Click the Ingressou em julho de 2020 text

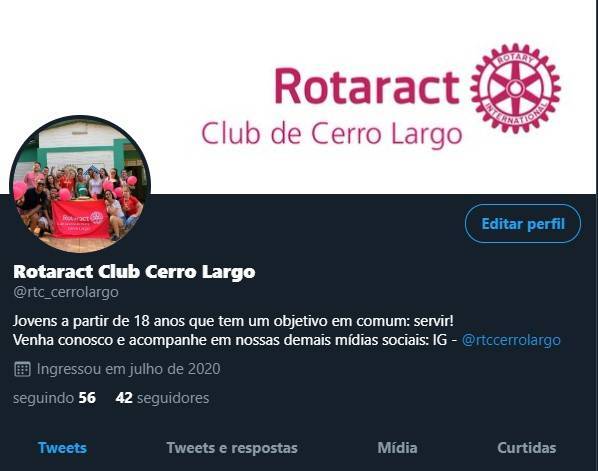[129, 369]
